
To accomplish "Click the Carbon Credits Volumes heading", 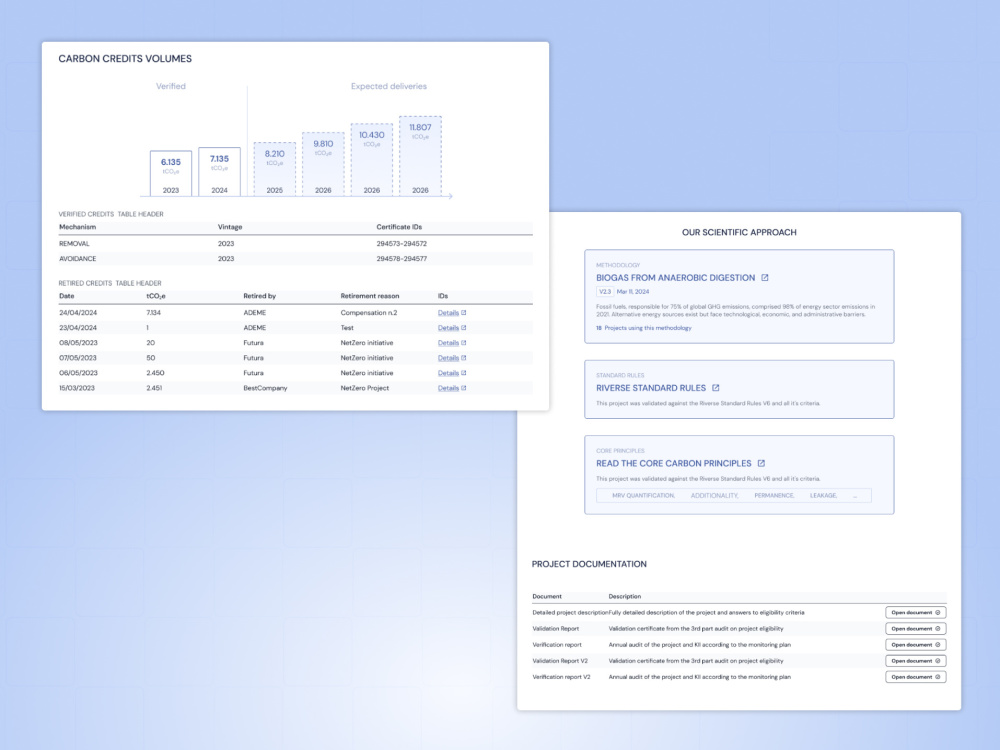I will point(125,59).
